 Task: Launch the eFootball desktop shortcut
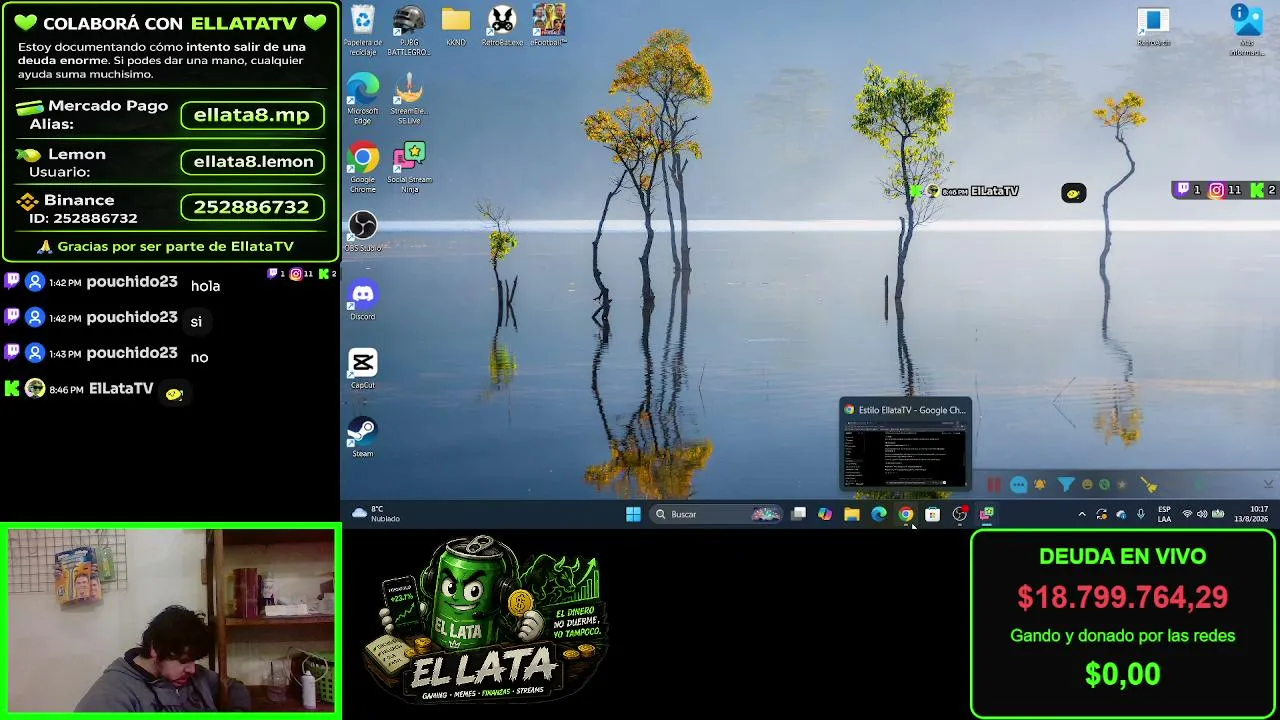(548, 27)
